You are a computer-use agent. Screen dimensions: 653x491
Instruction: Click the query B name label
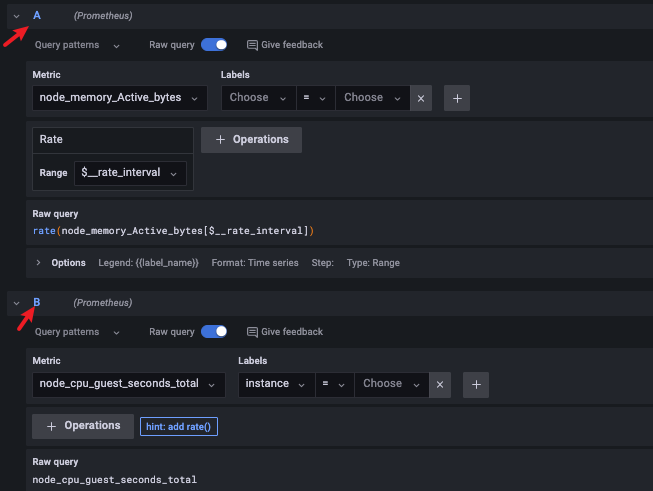pyautogui.click(x=37, y=302)
